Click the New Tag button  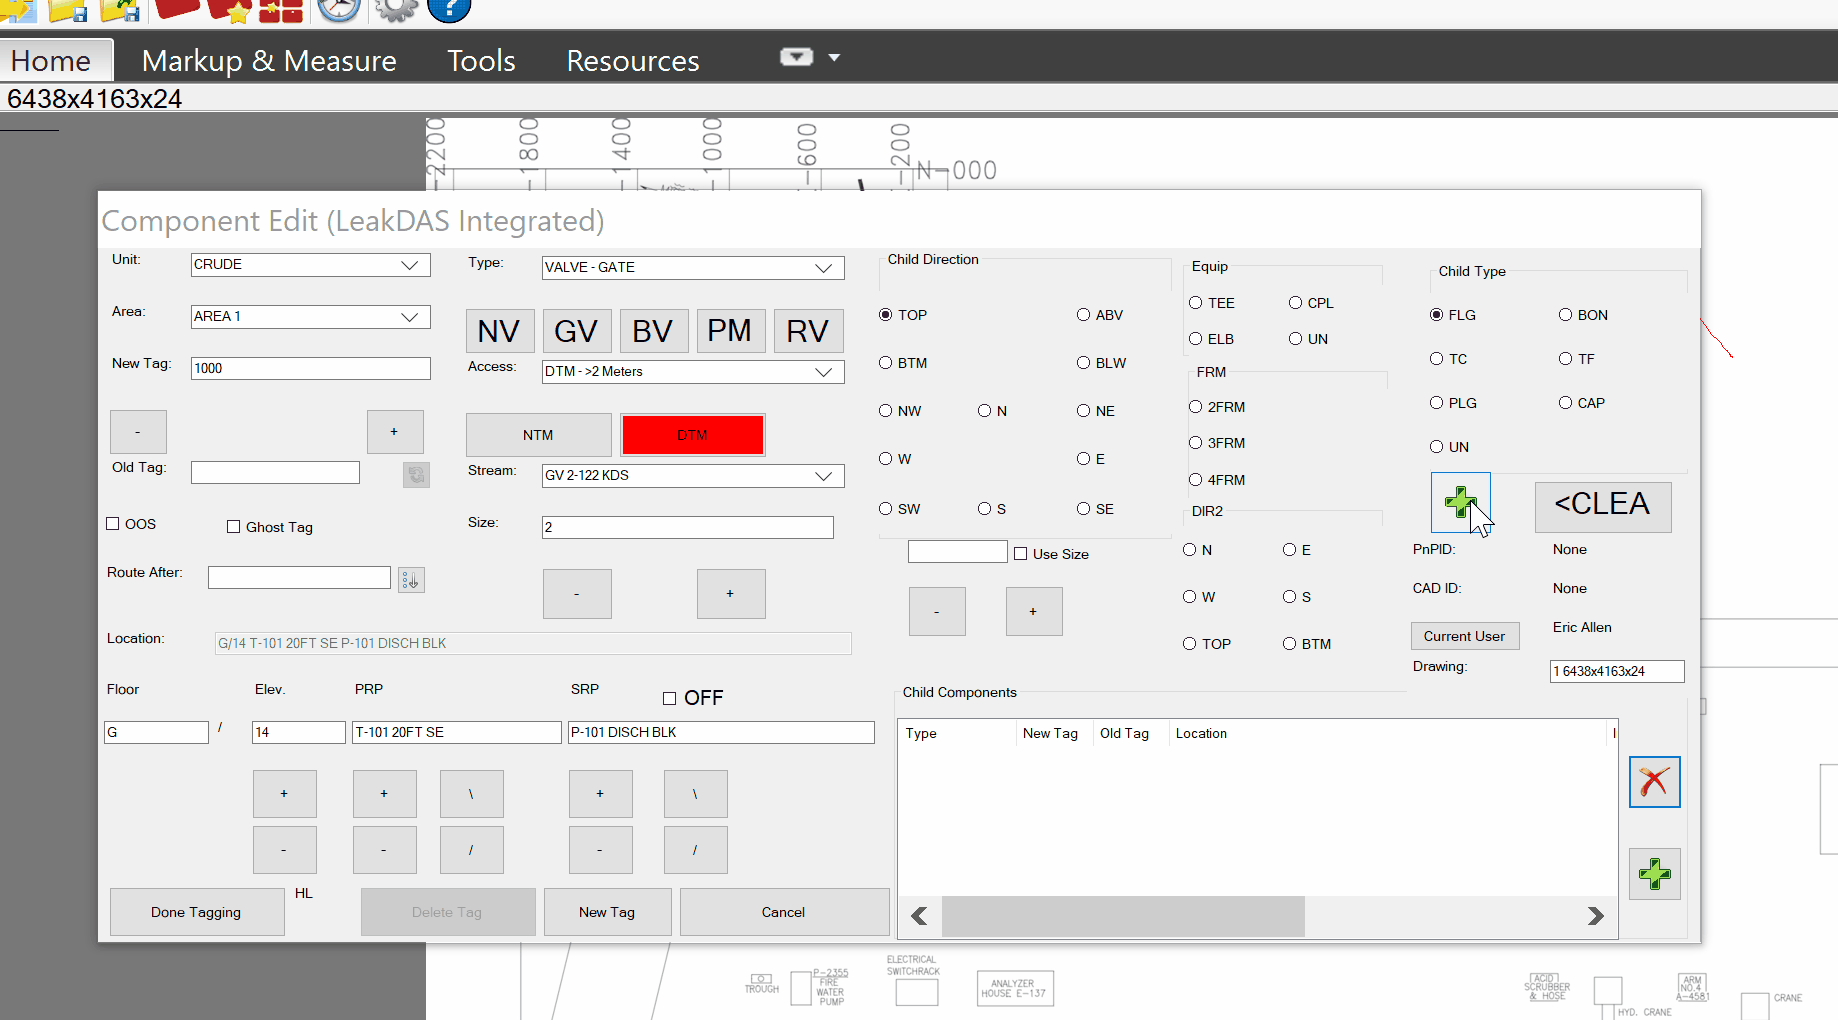coord(607,912)
